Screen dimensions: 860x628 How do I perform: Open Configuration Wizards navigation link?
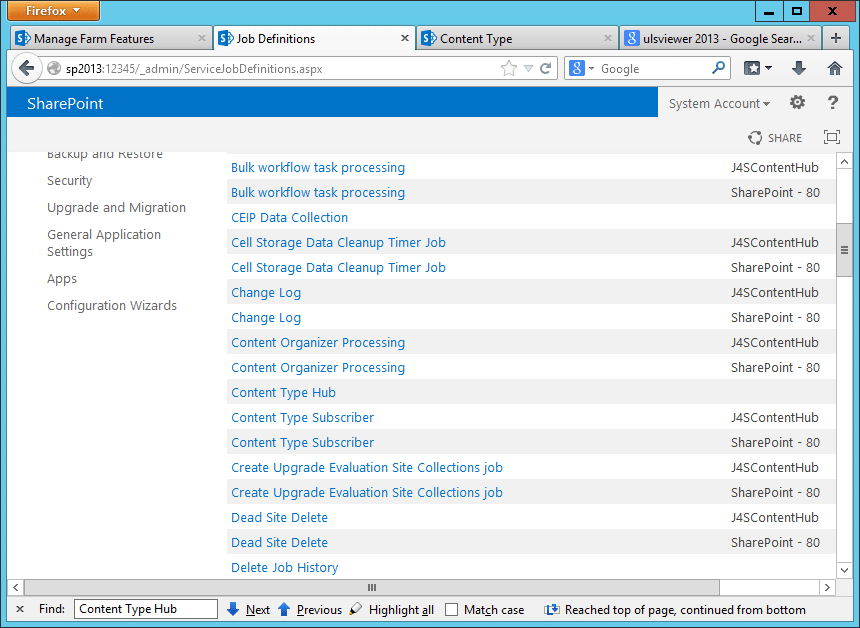[x=112, y=305]
